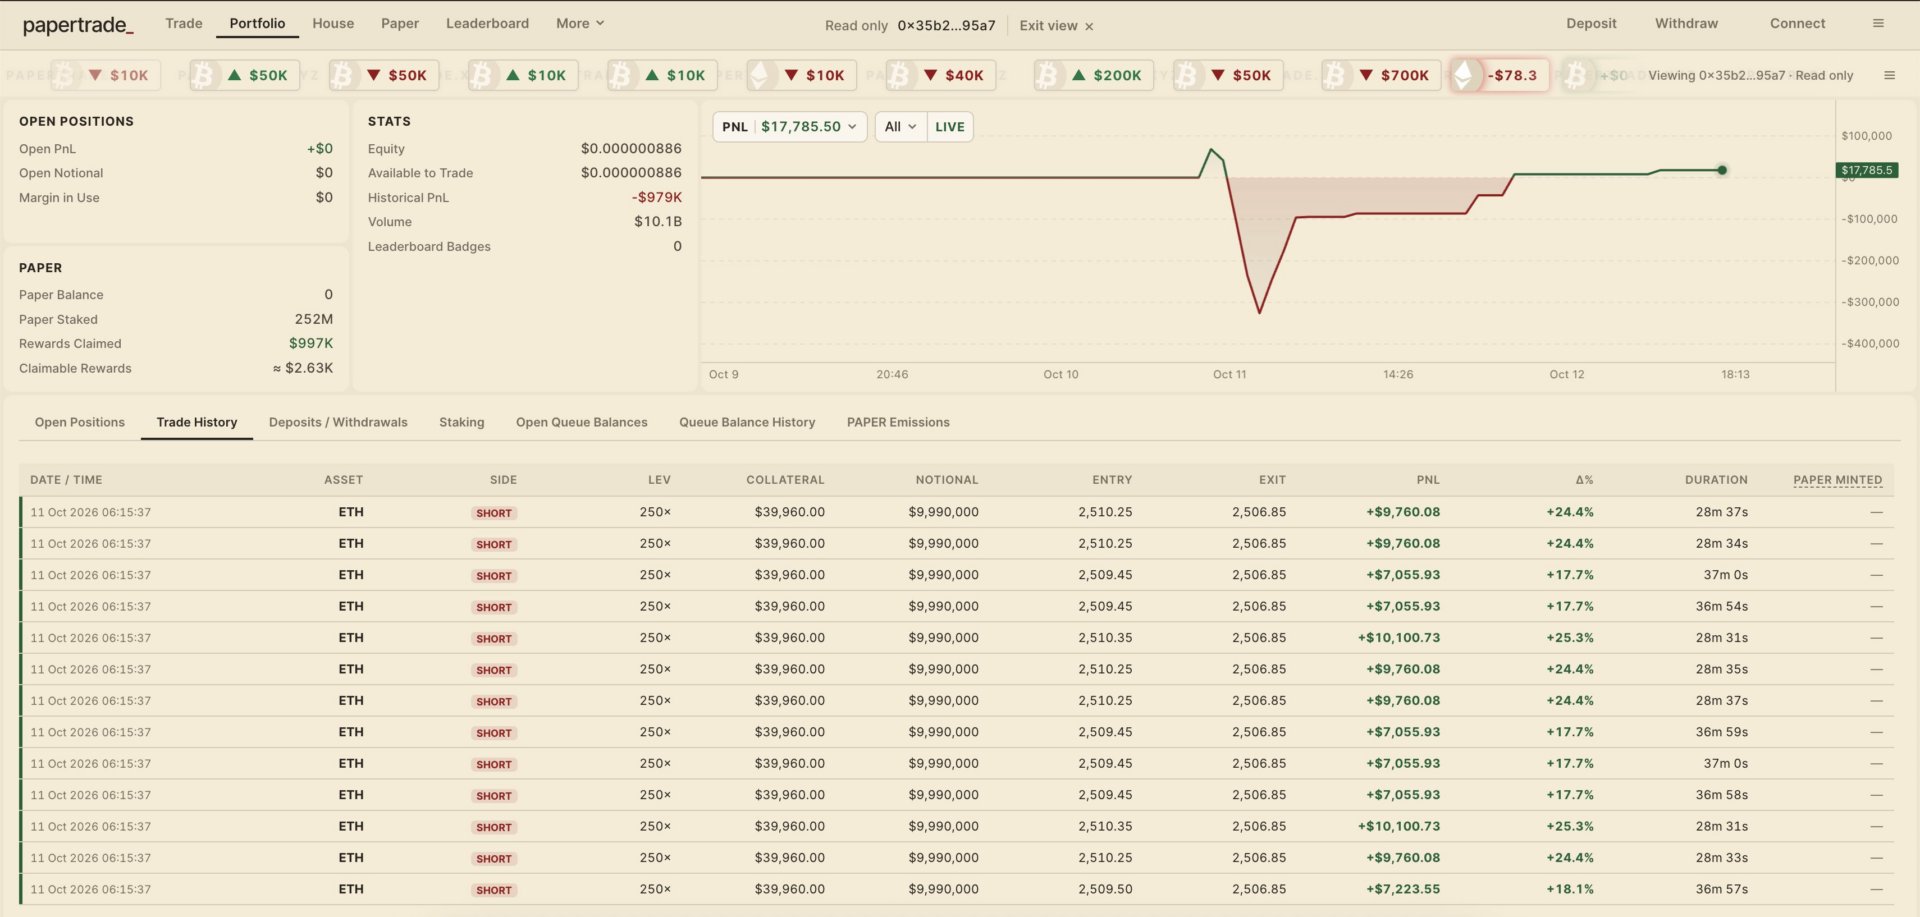Click the PAPER MINTED column header

coord(1837,480)
